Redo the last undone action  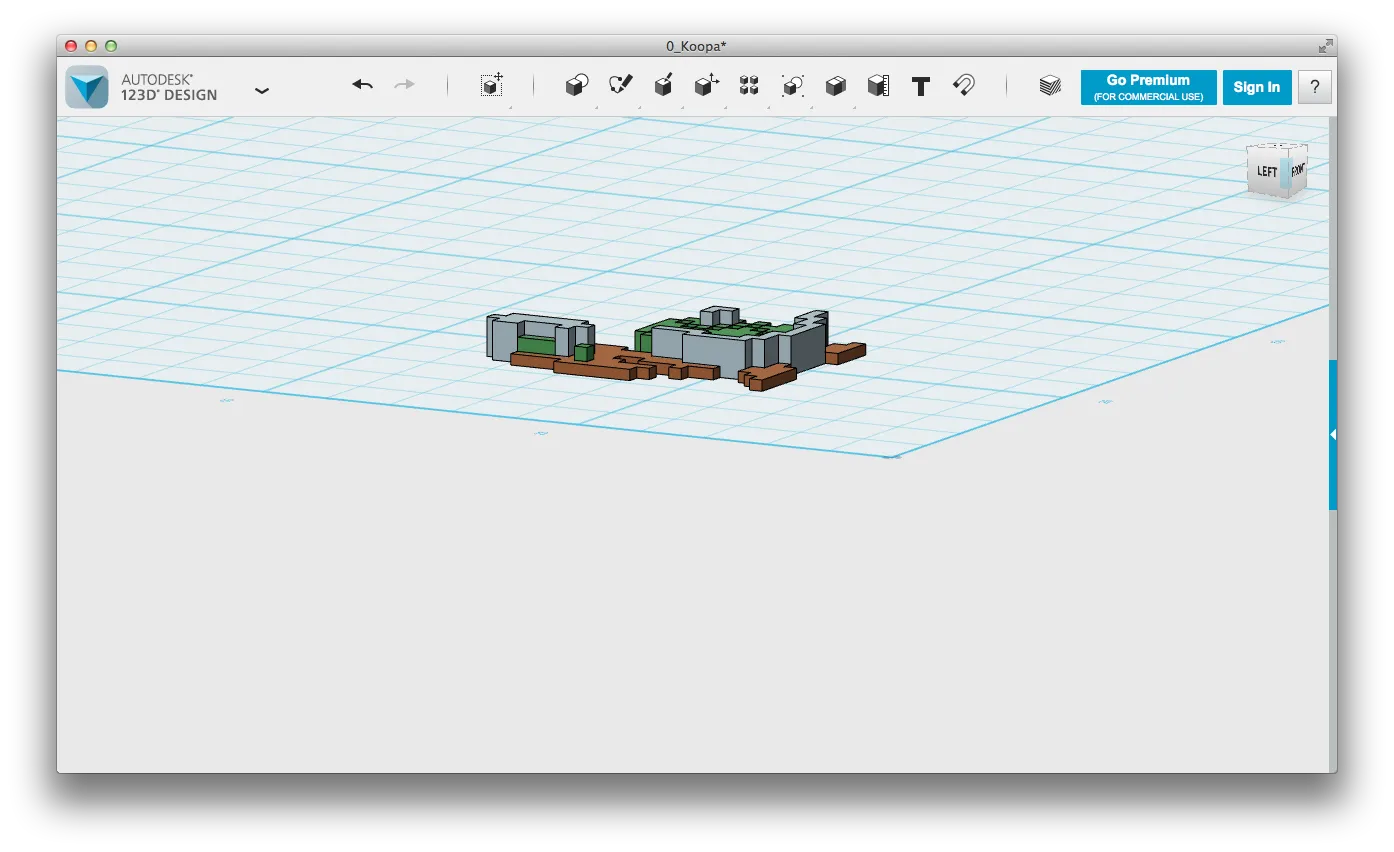click(404, 85)
